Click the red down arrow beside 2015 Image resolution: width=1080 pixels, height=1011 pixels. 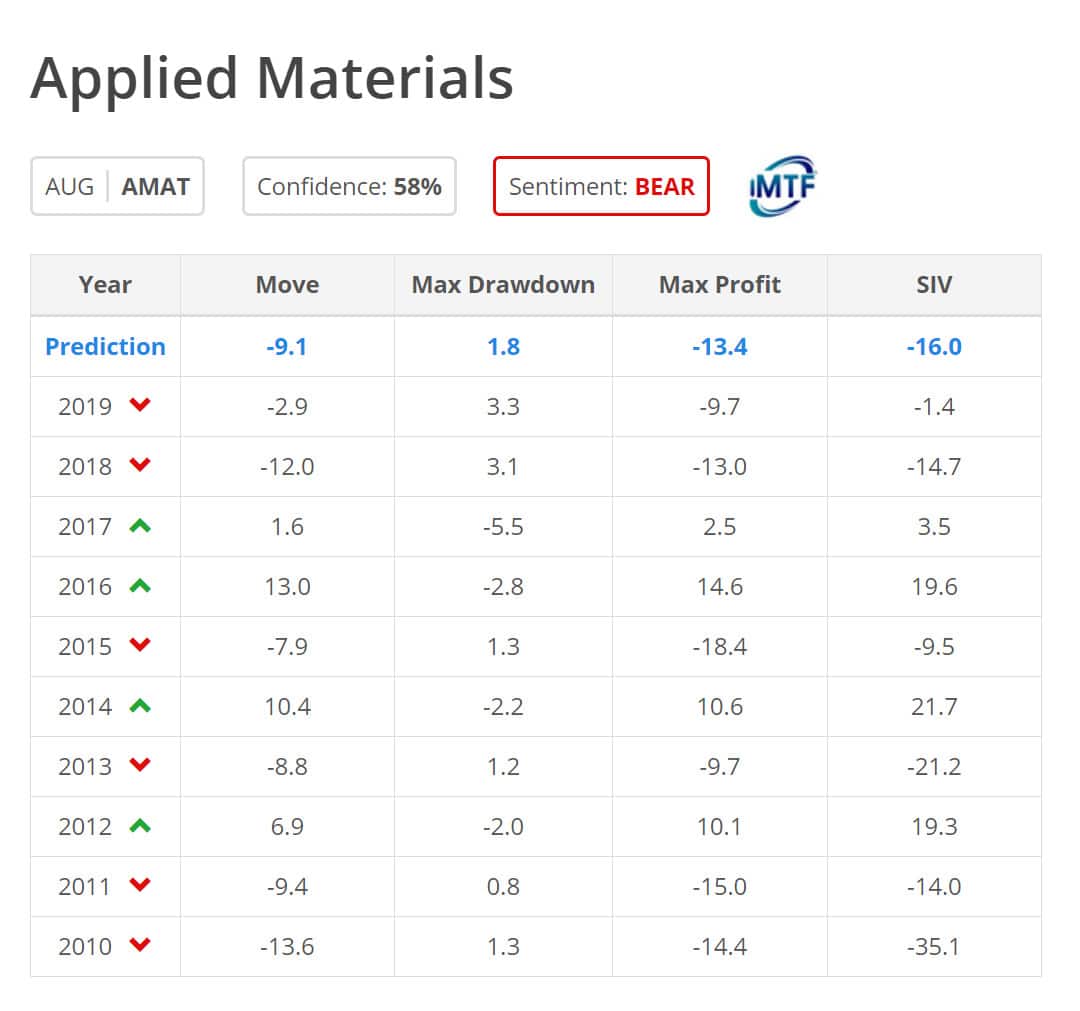click(140, 645)
